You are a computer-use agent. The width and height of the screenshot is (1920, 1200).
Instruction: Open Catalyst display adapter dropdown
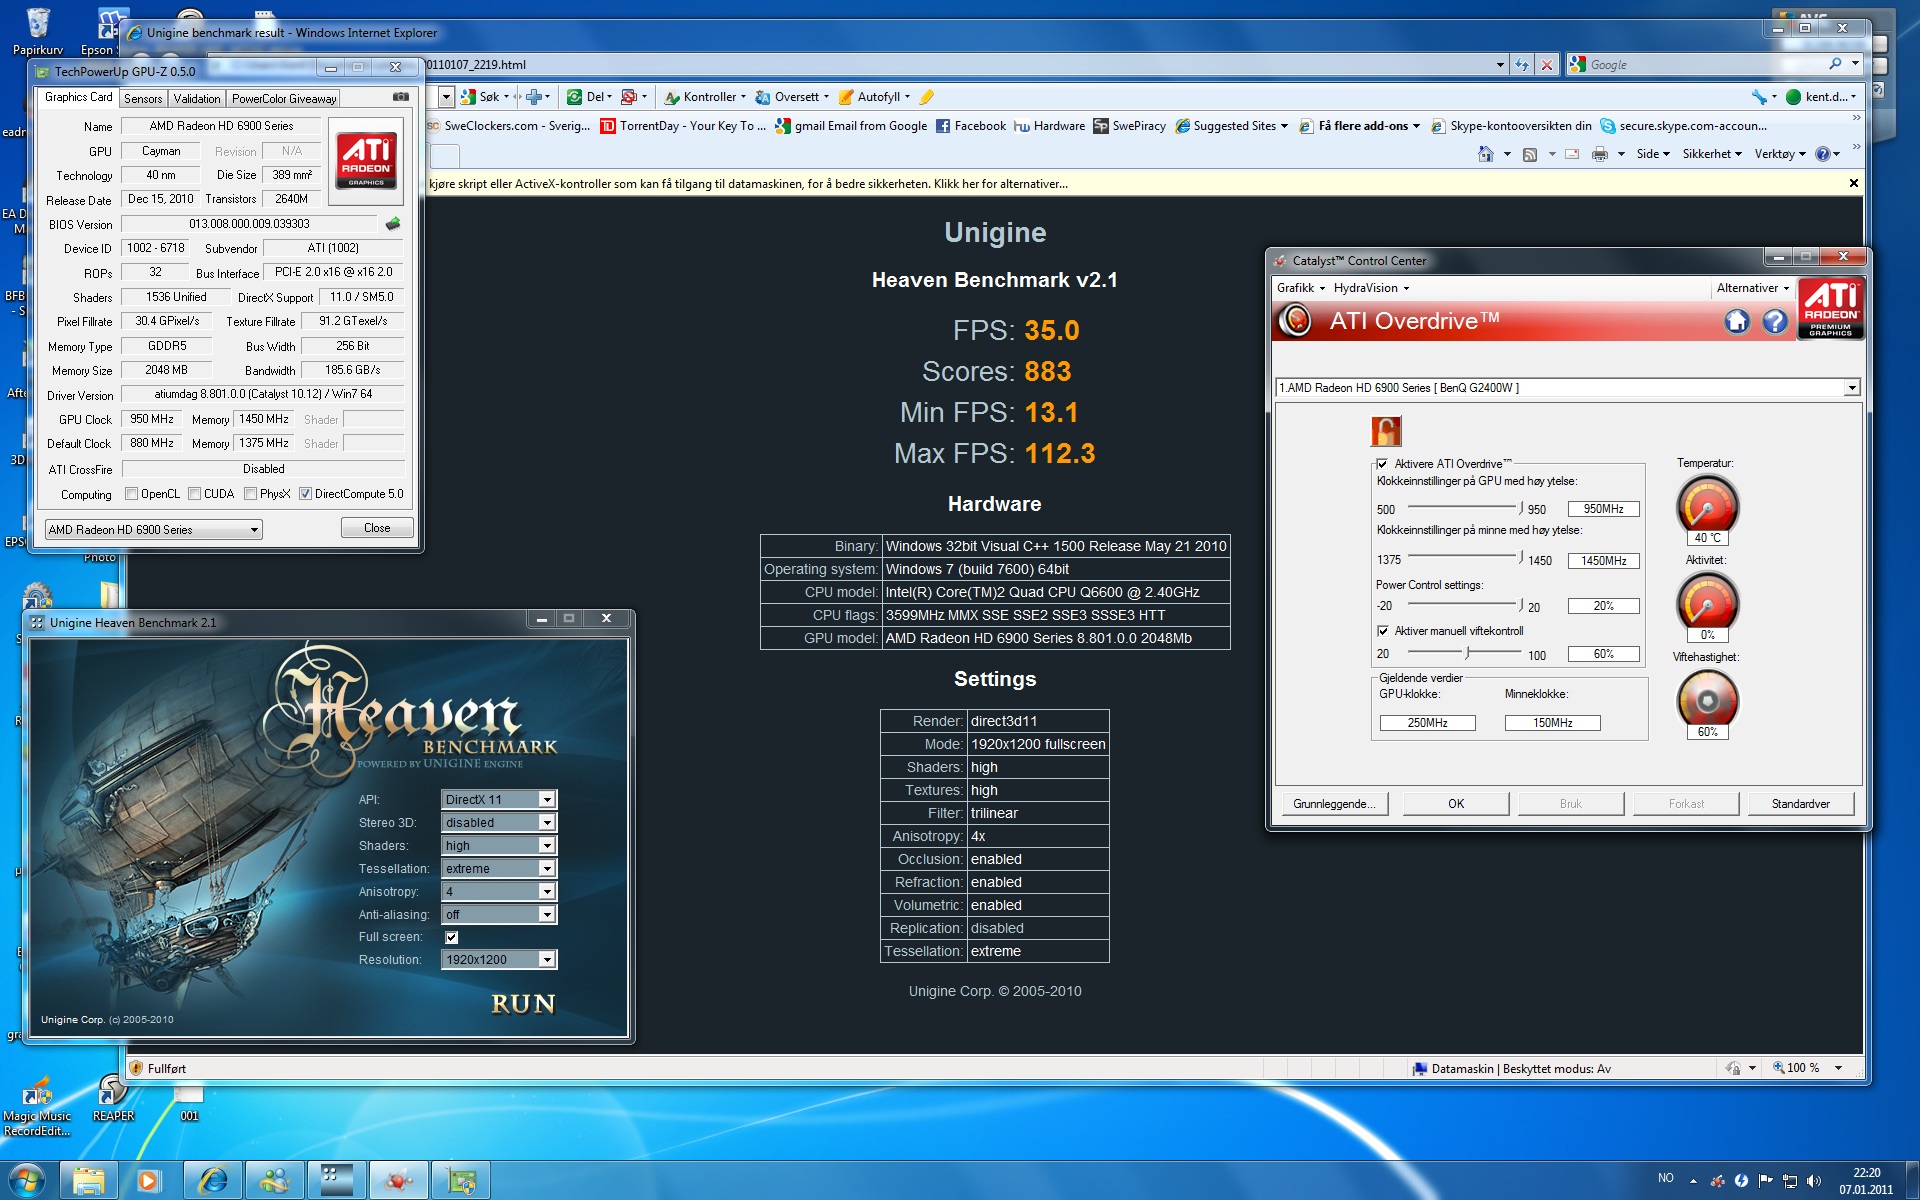[1851, 388]
